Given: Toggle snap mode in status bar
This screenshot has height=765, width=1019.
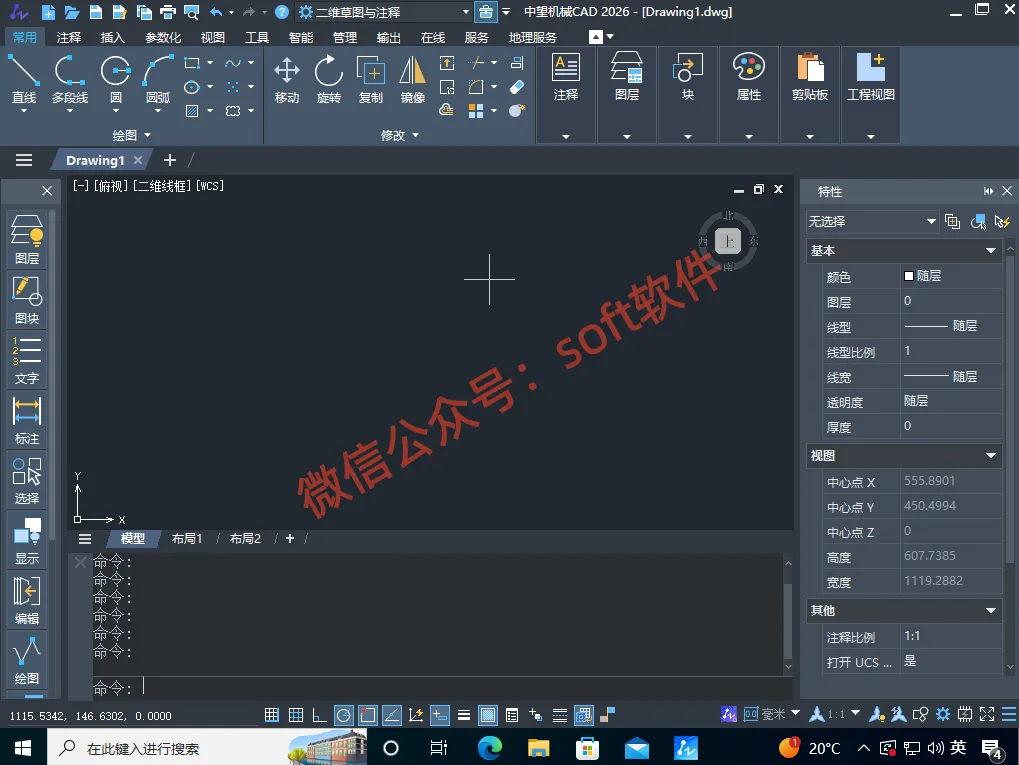Looking at the screenshot, I should coord(272,715).
